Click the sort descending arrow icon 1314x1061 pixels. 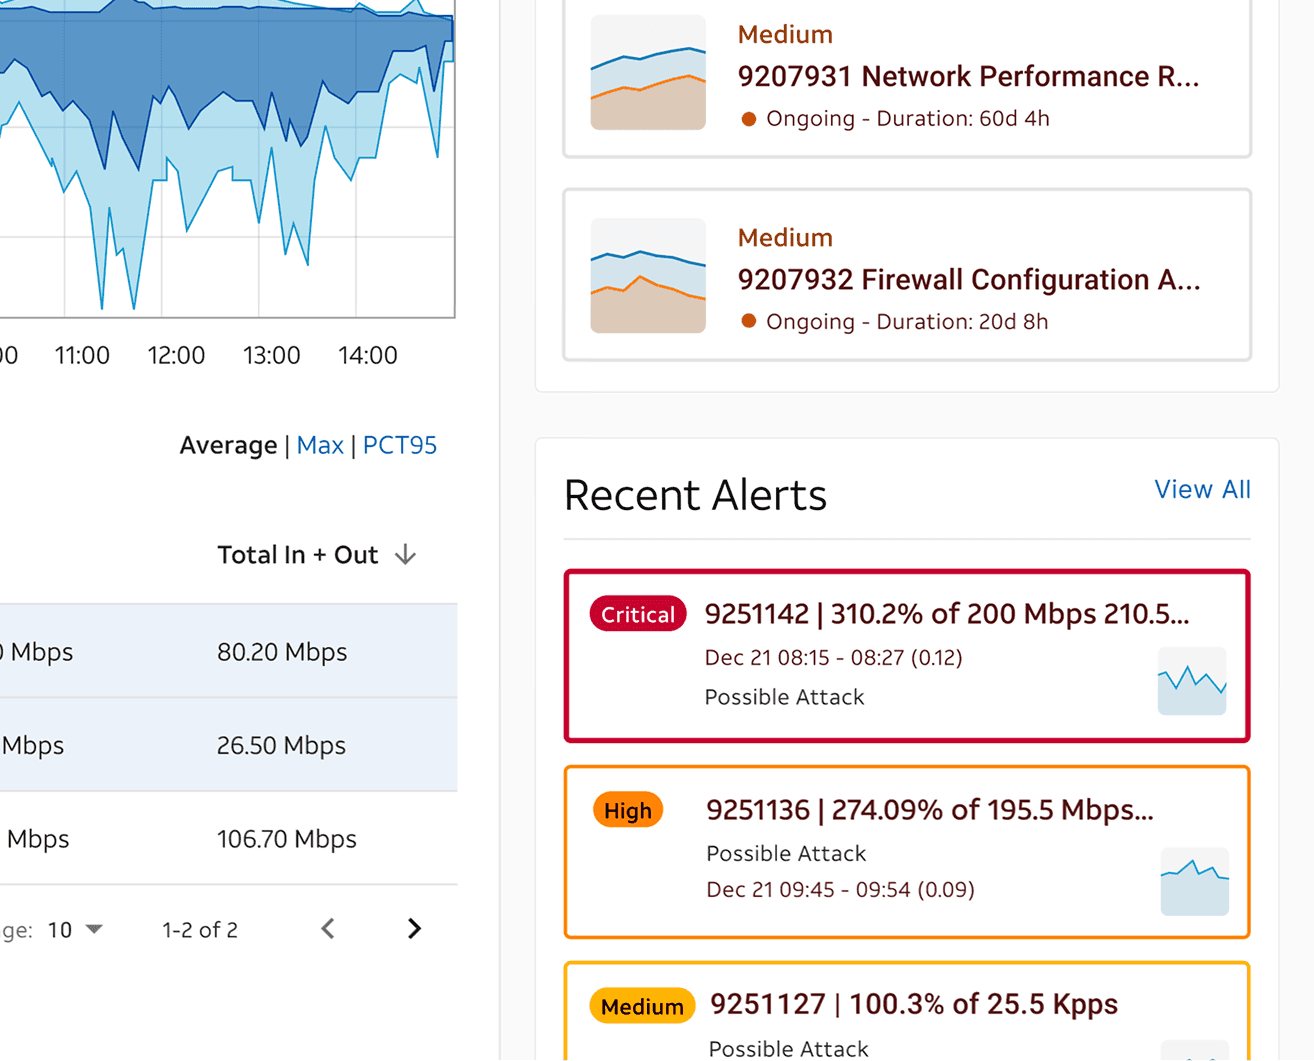click(x=405, y=555)
